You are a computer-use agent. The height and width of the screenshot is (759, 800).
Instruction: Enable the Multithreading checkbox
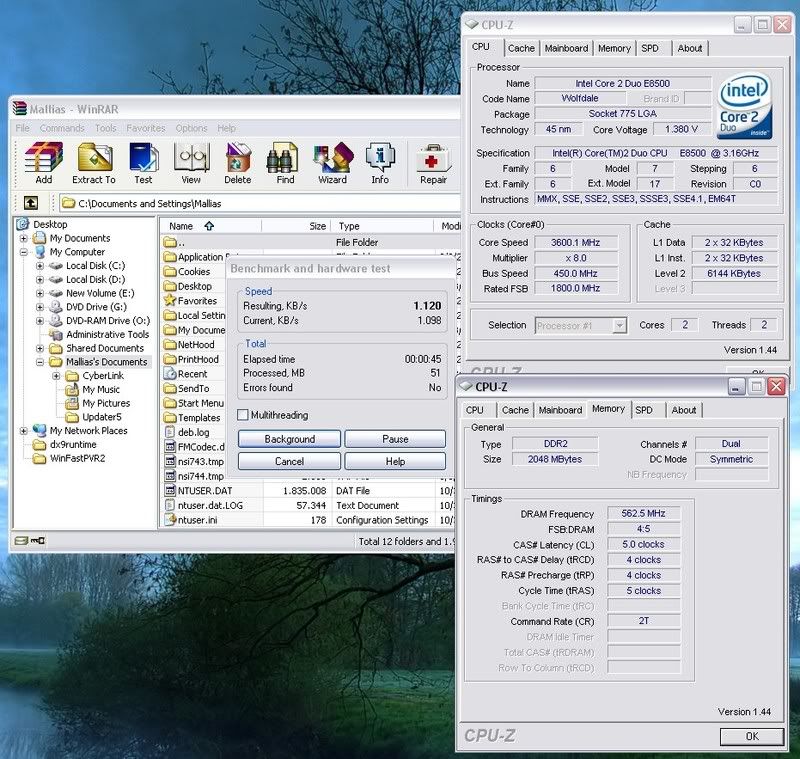(x=243, y=415)
